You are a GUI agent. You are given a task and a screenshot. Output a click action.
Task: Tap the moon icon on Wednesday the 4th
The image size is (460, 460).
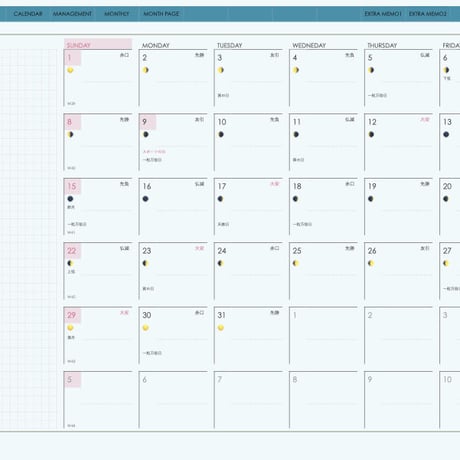[x=296, y=70]
